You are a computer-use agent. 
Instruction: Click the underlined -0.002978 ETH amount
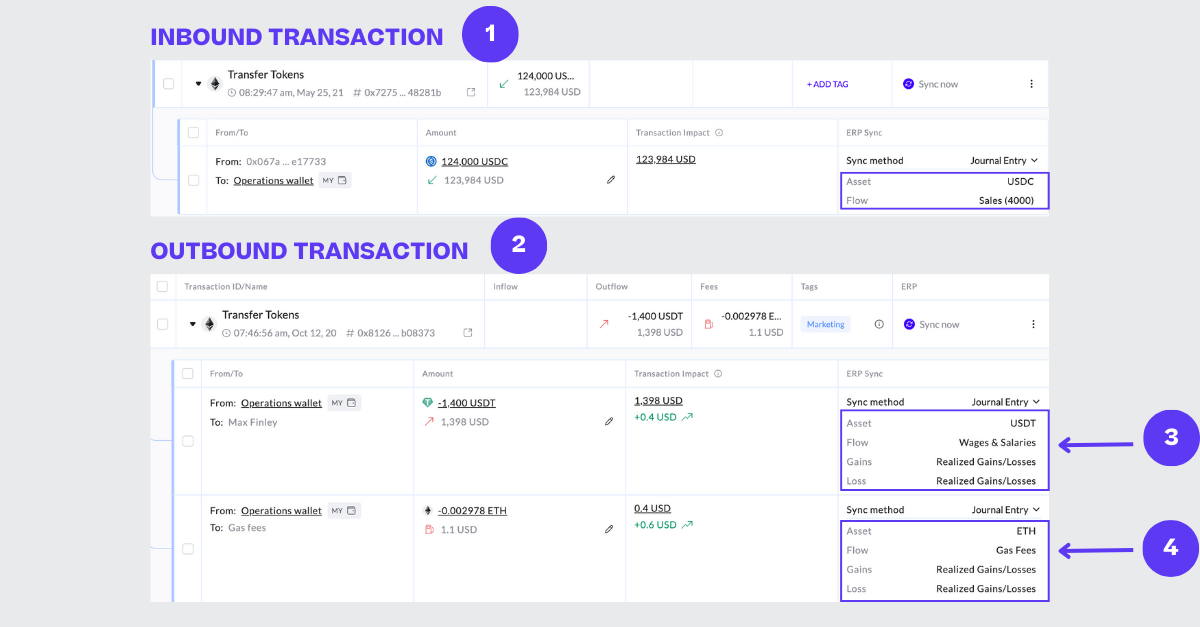point(472,510)
